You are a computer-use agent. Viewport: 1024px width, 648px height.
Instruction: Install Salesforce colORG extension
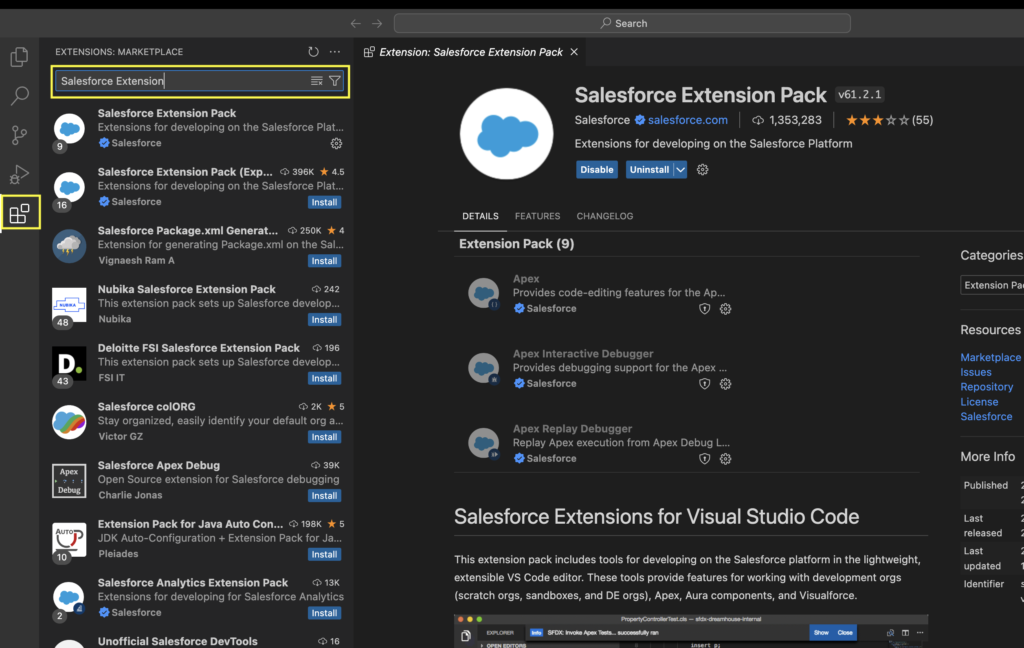(x=324, y=437)
